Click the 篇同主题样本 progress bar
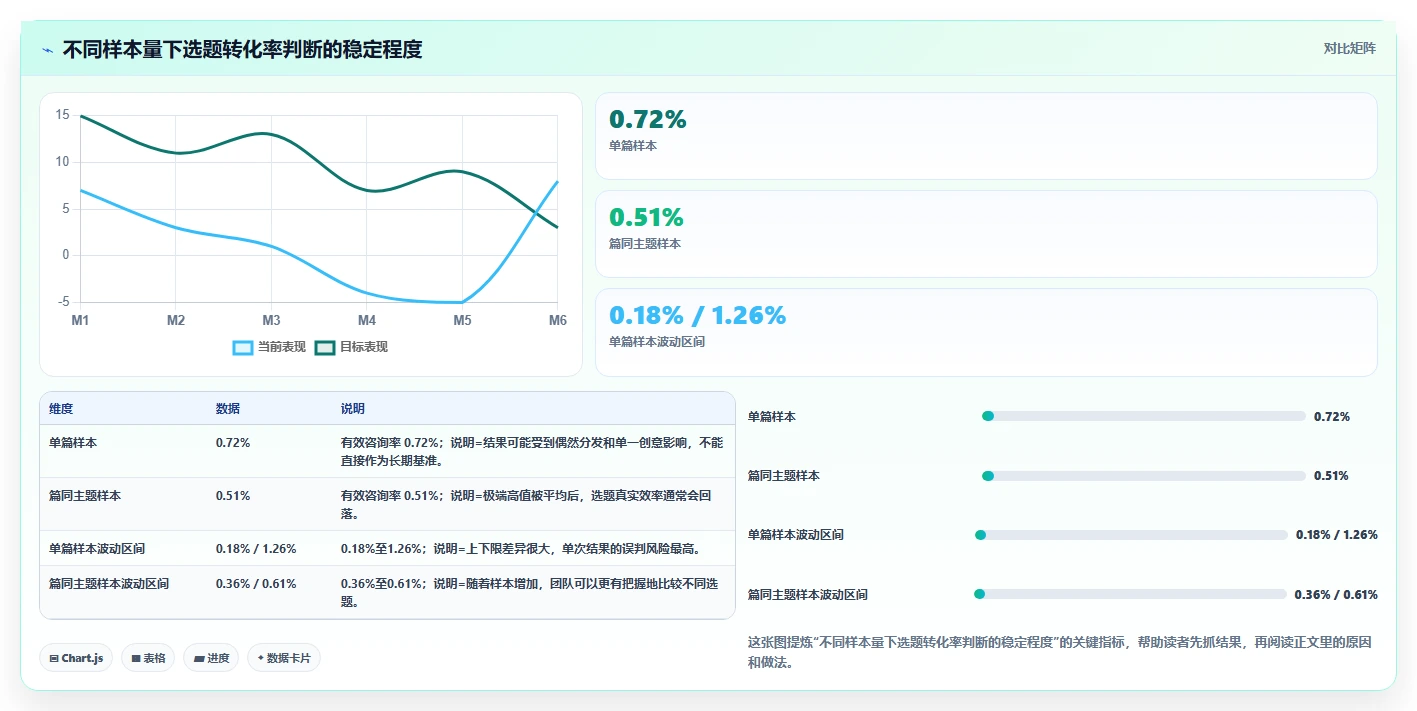The width and height of the screenshot is (1417, 711). pos(1144,476)
